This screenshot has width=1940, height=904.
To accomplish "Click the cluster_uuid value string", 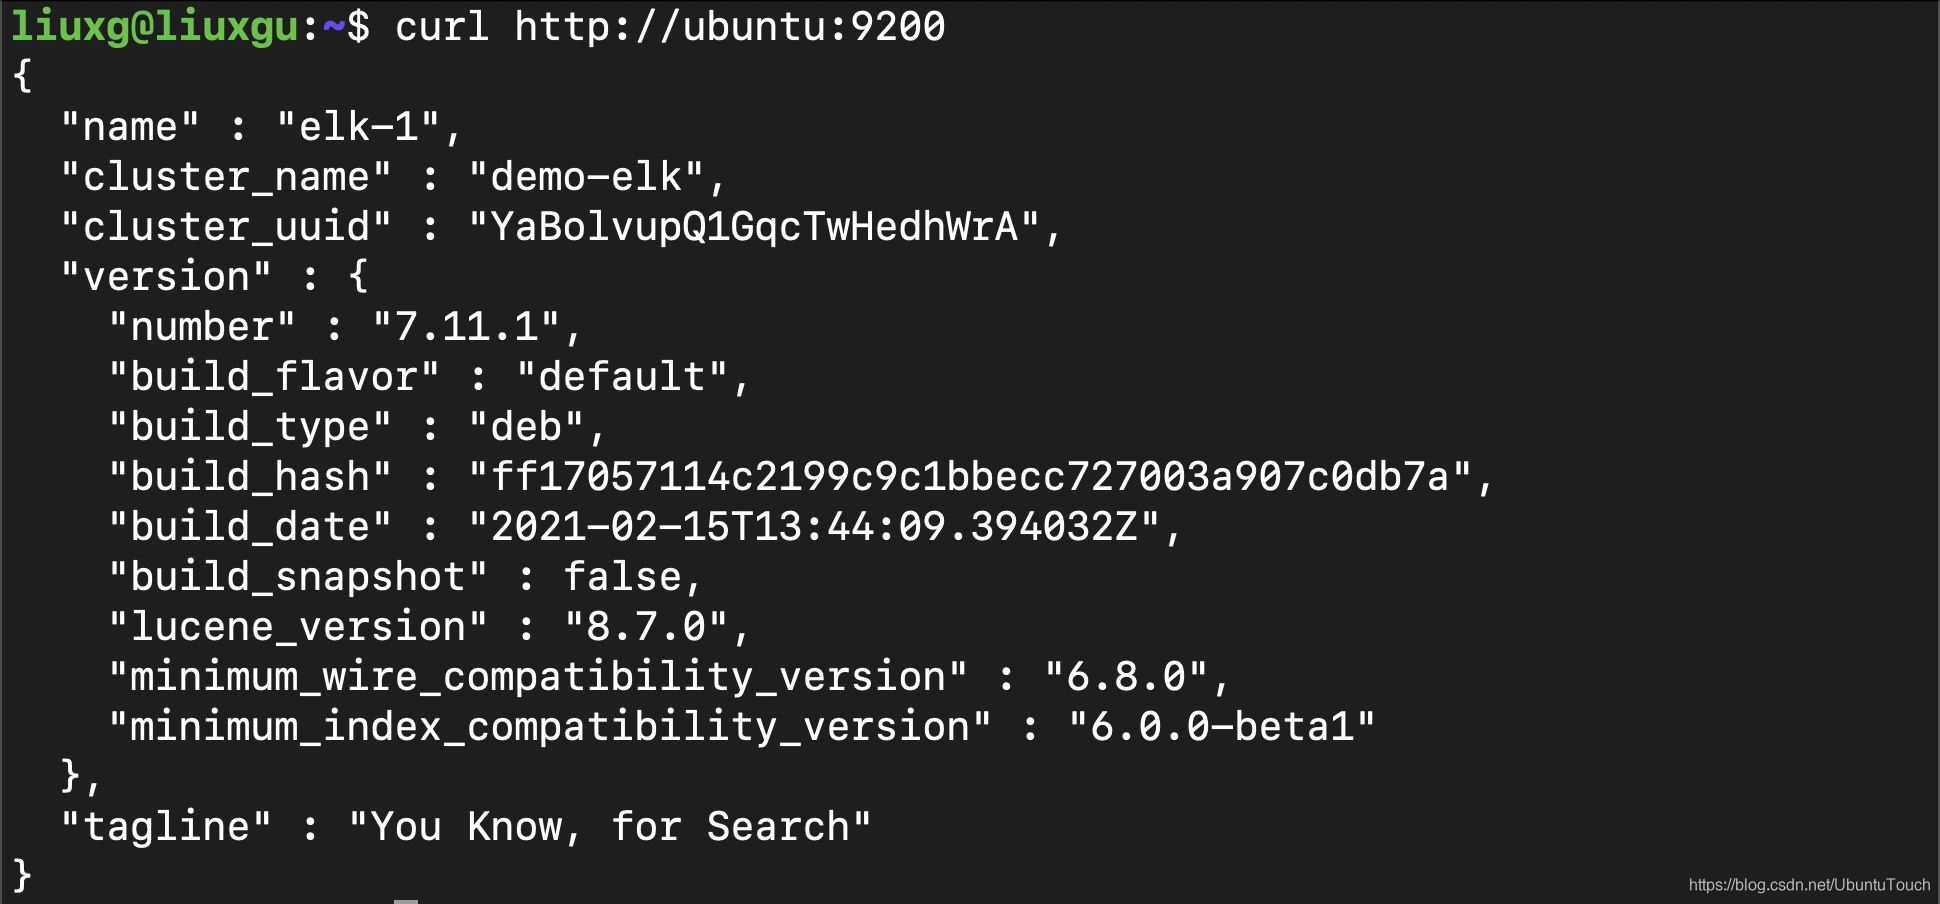I will (754, 228).
